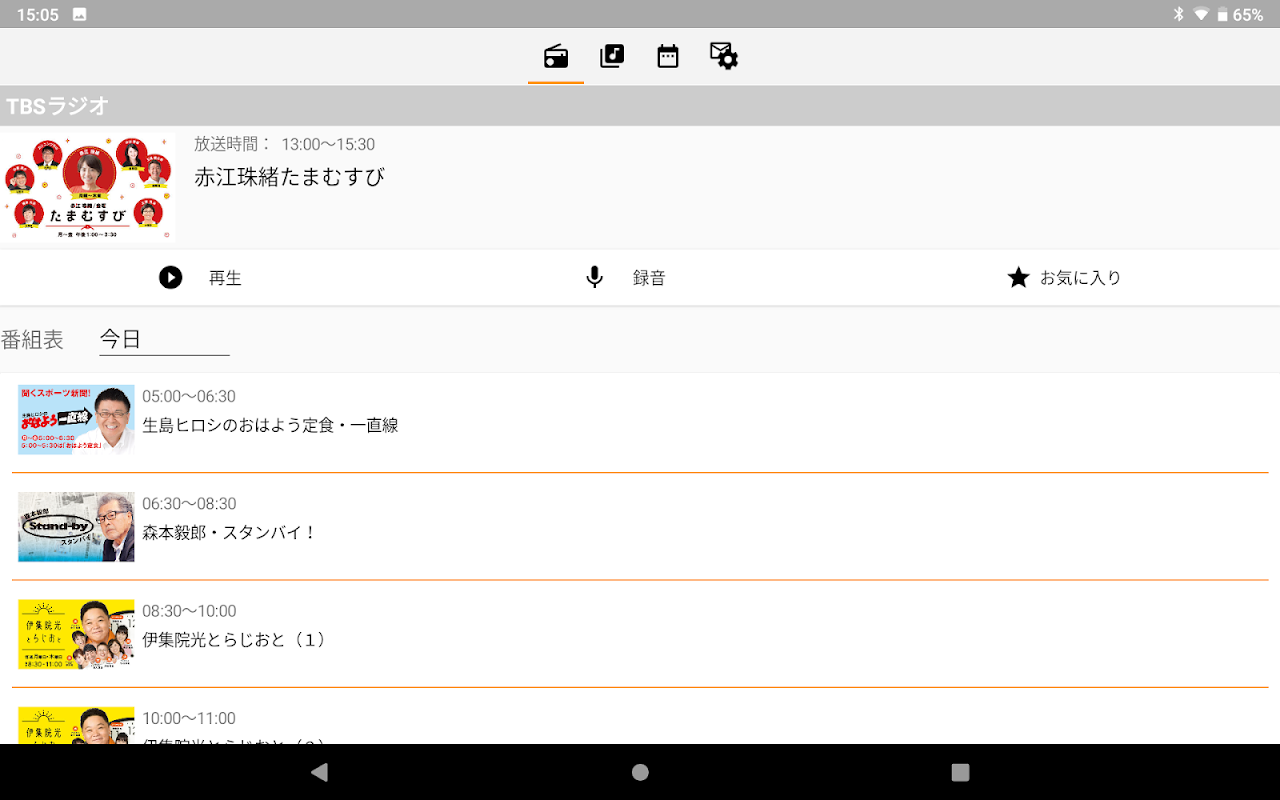Select program 伊集院光とらじおと（1）

[235, 639]
